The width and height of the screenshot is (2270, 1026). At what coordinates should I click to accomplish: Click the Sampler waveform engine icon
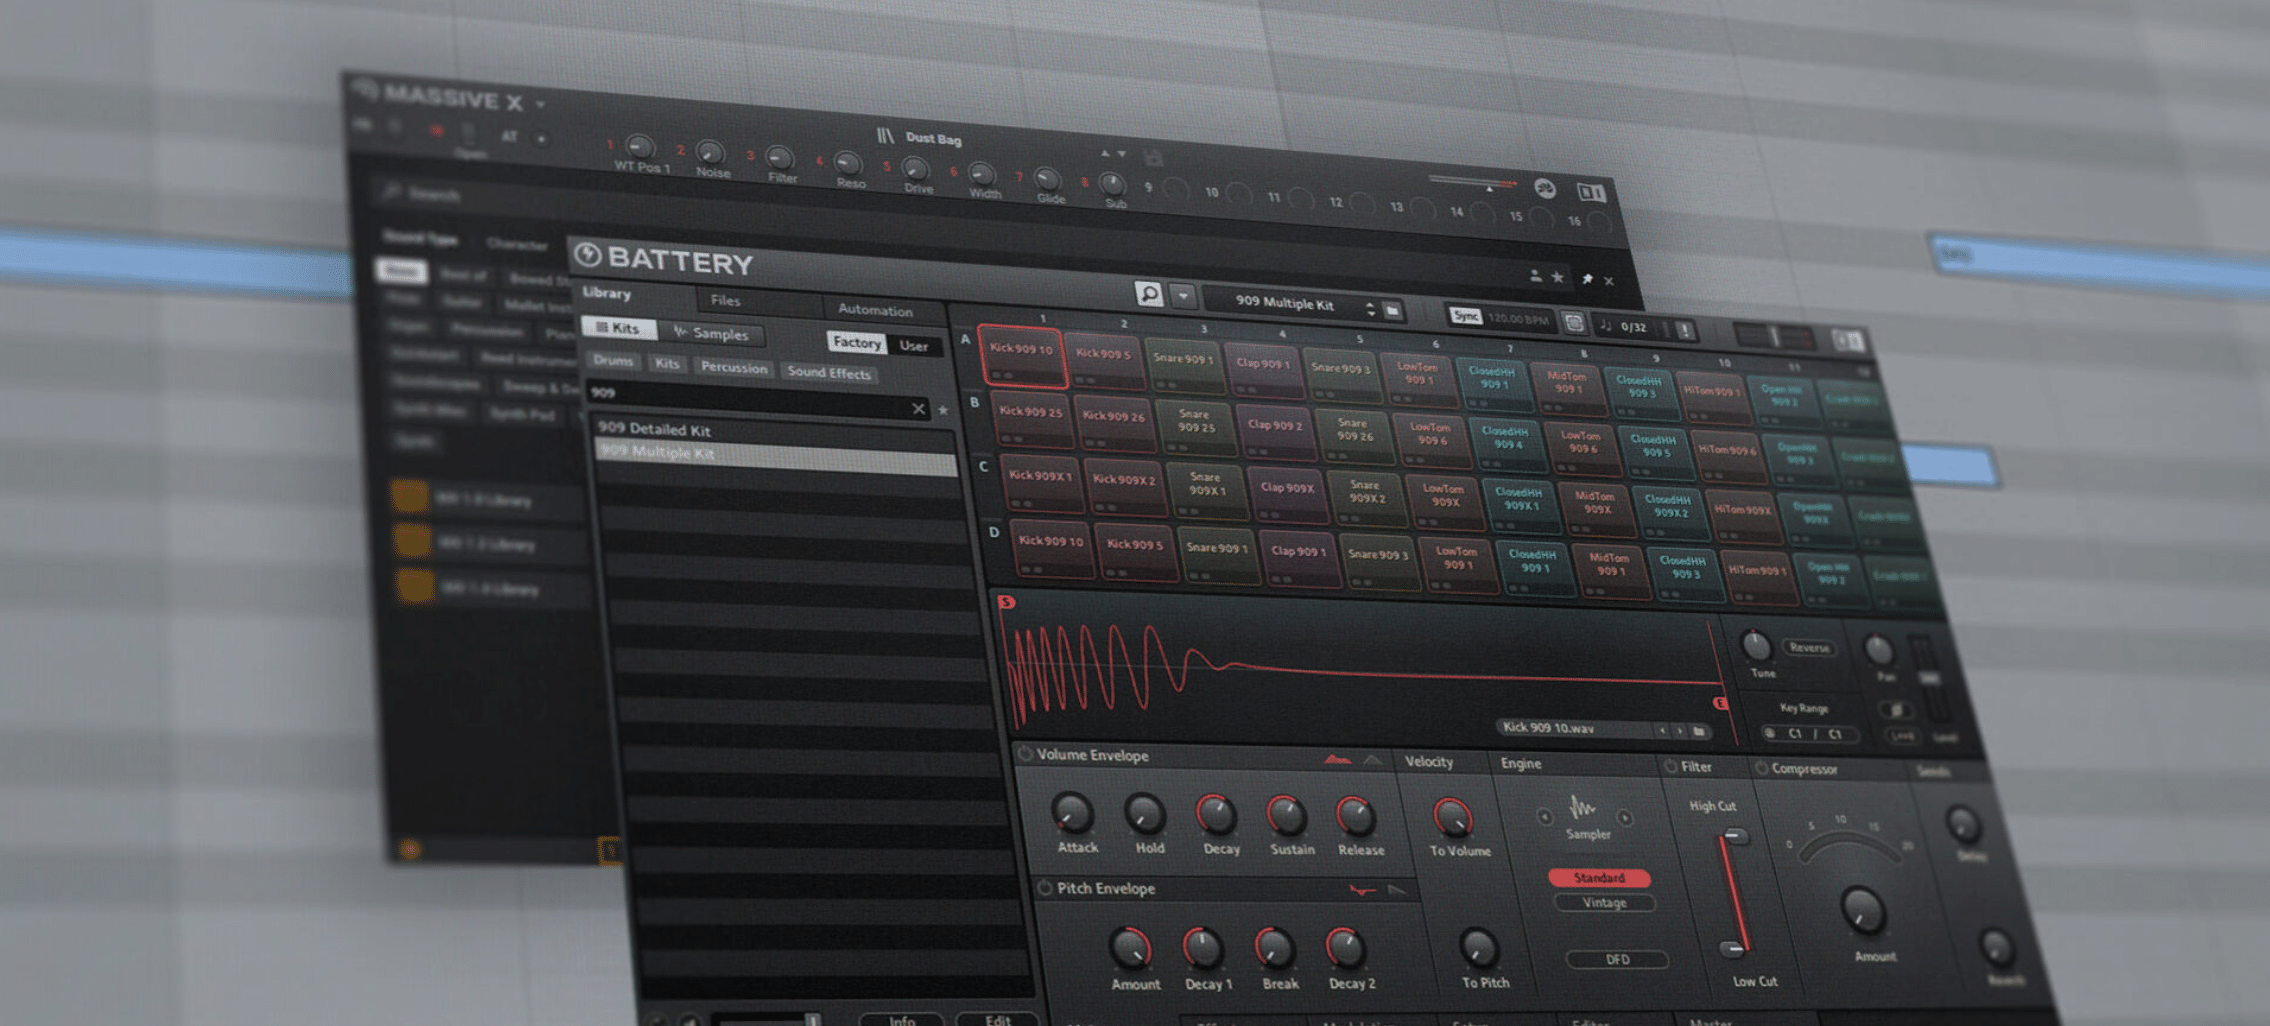point(1583,807)
